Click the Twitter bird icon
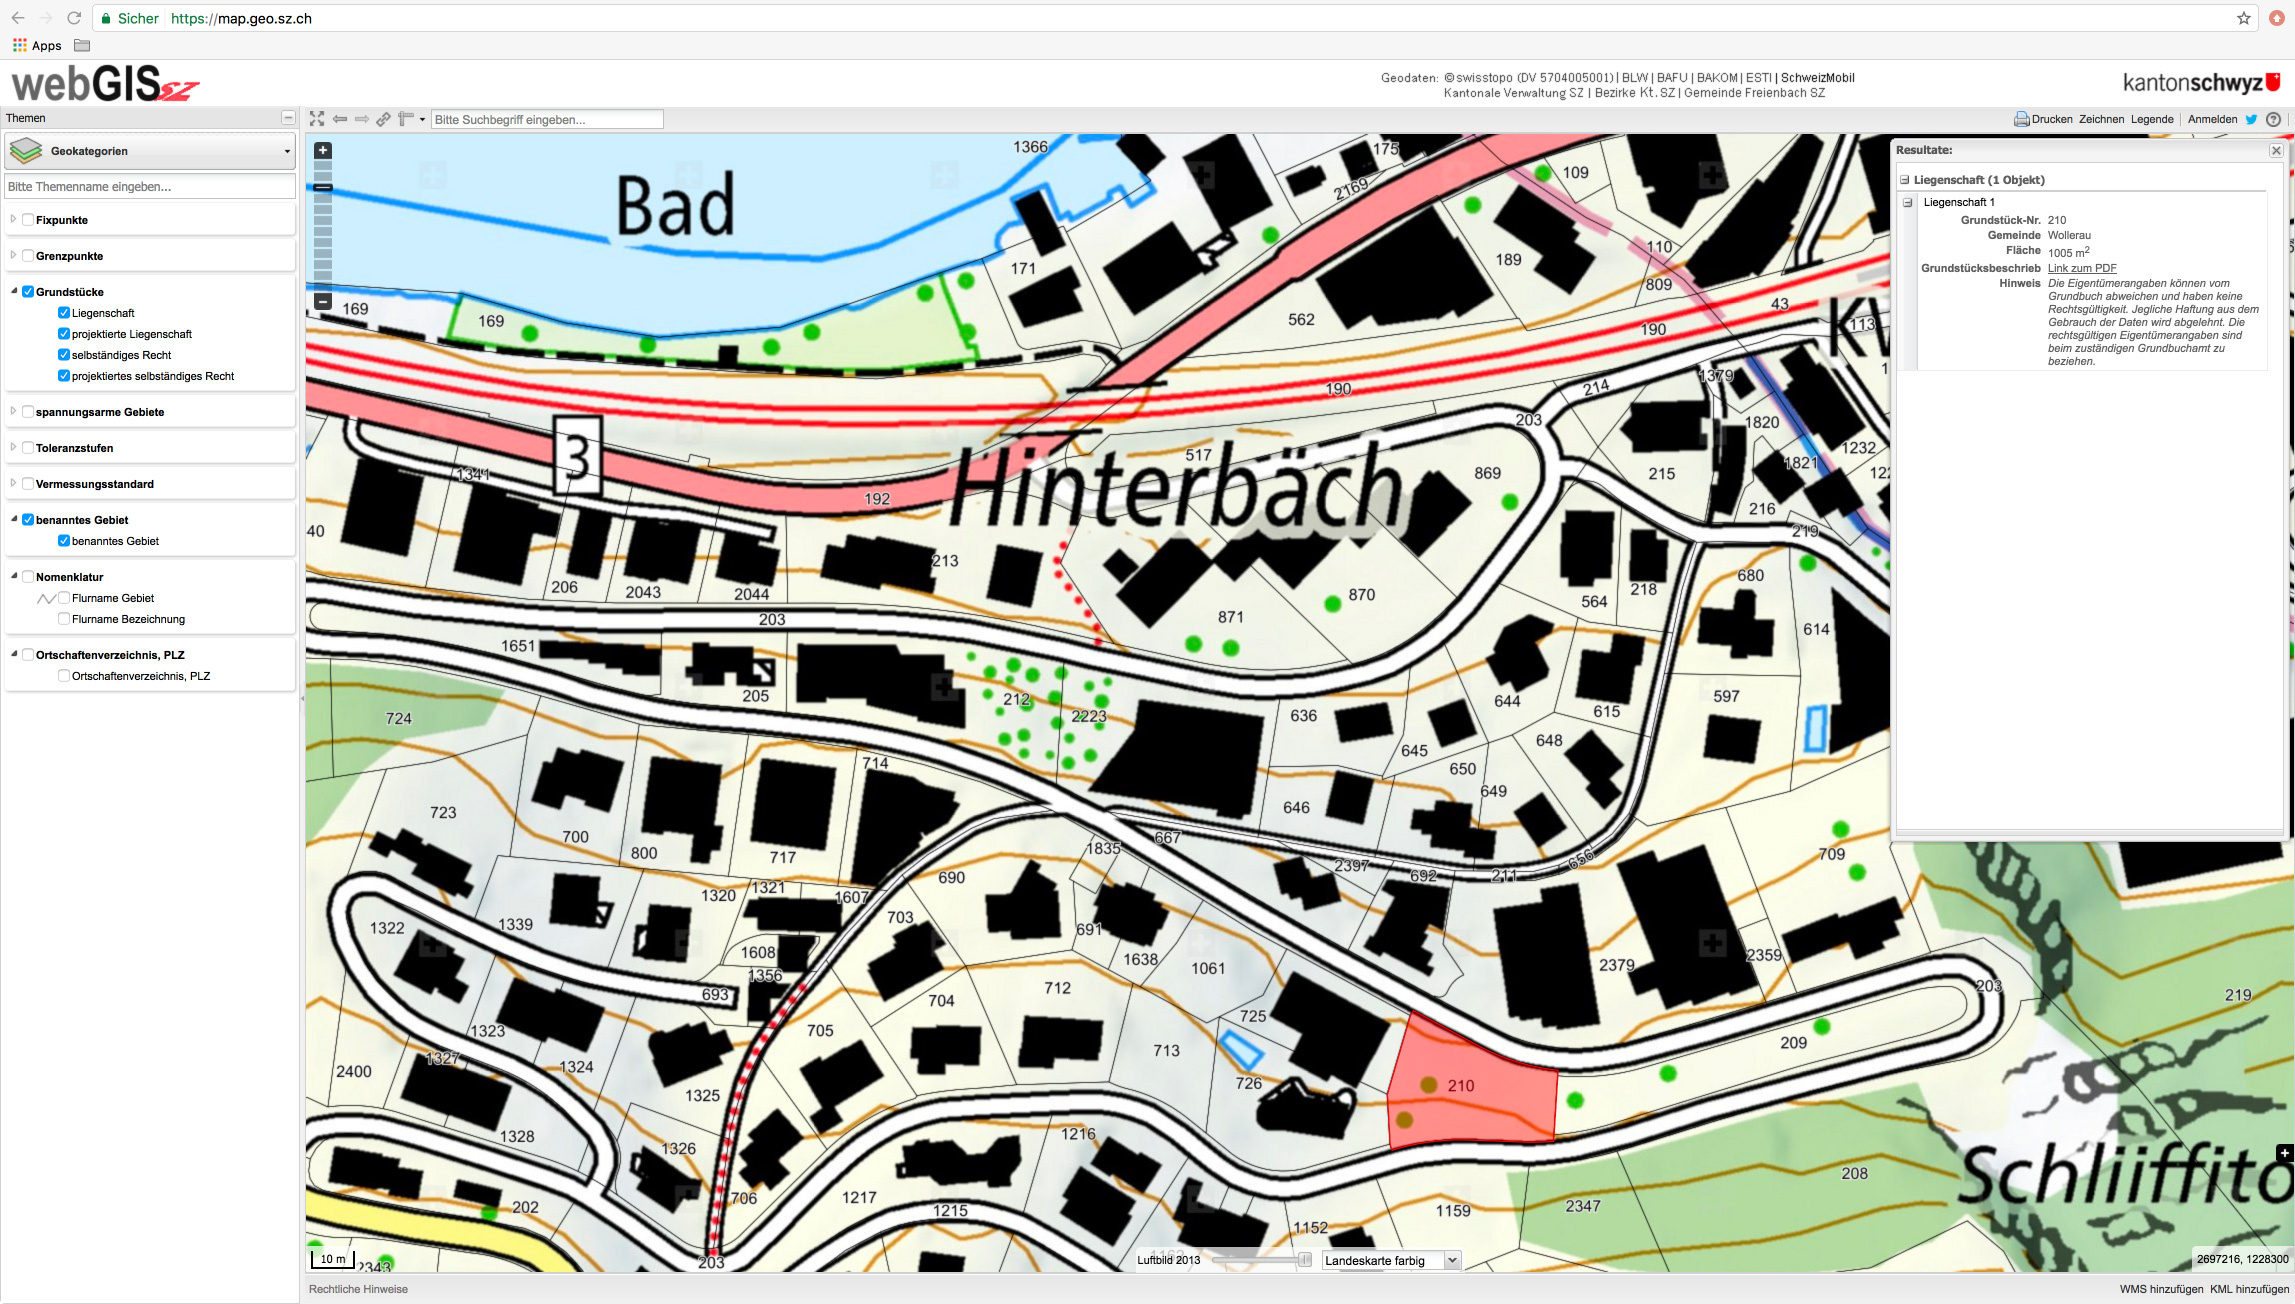 [x=2251, y=119]
